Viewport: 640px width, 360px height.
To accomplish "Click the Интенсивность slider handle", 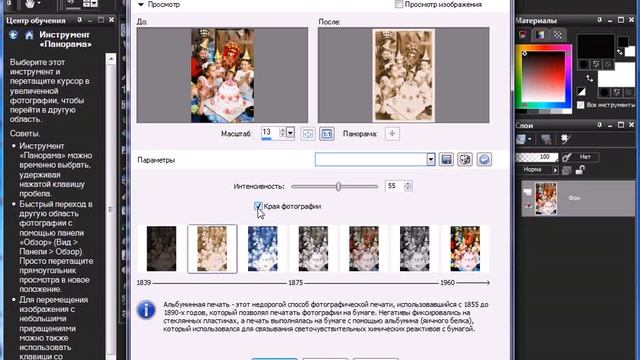I will 338,187.
